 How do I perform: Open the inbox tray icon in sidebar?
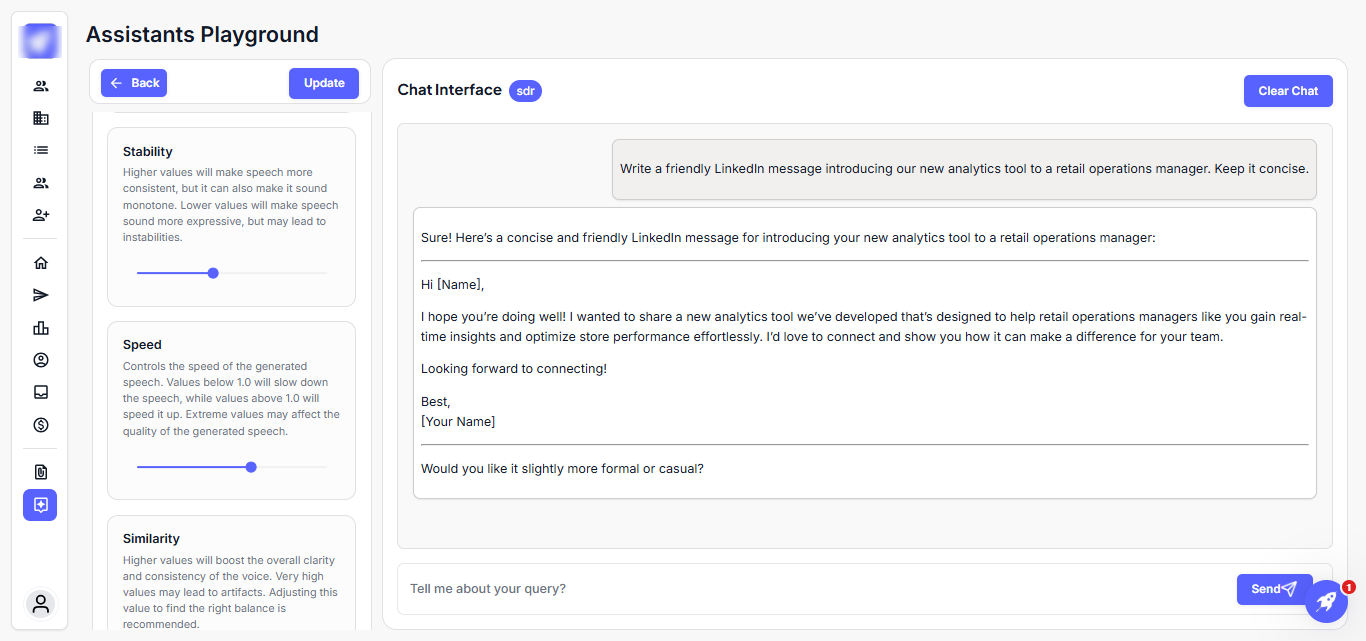tap(40, 392)
